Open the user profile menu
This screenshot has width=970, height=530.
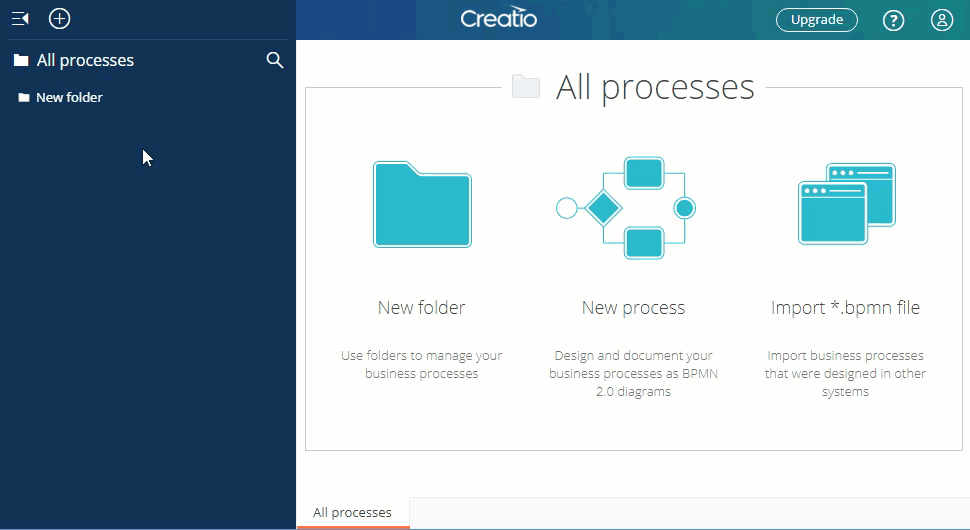942,20
